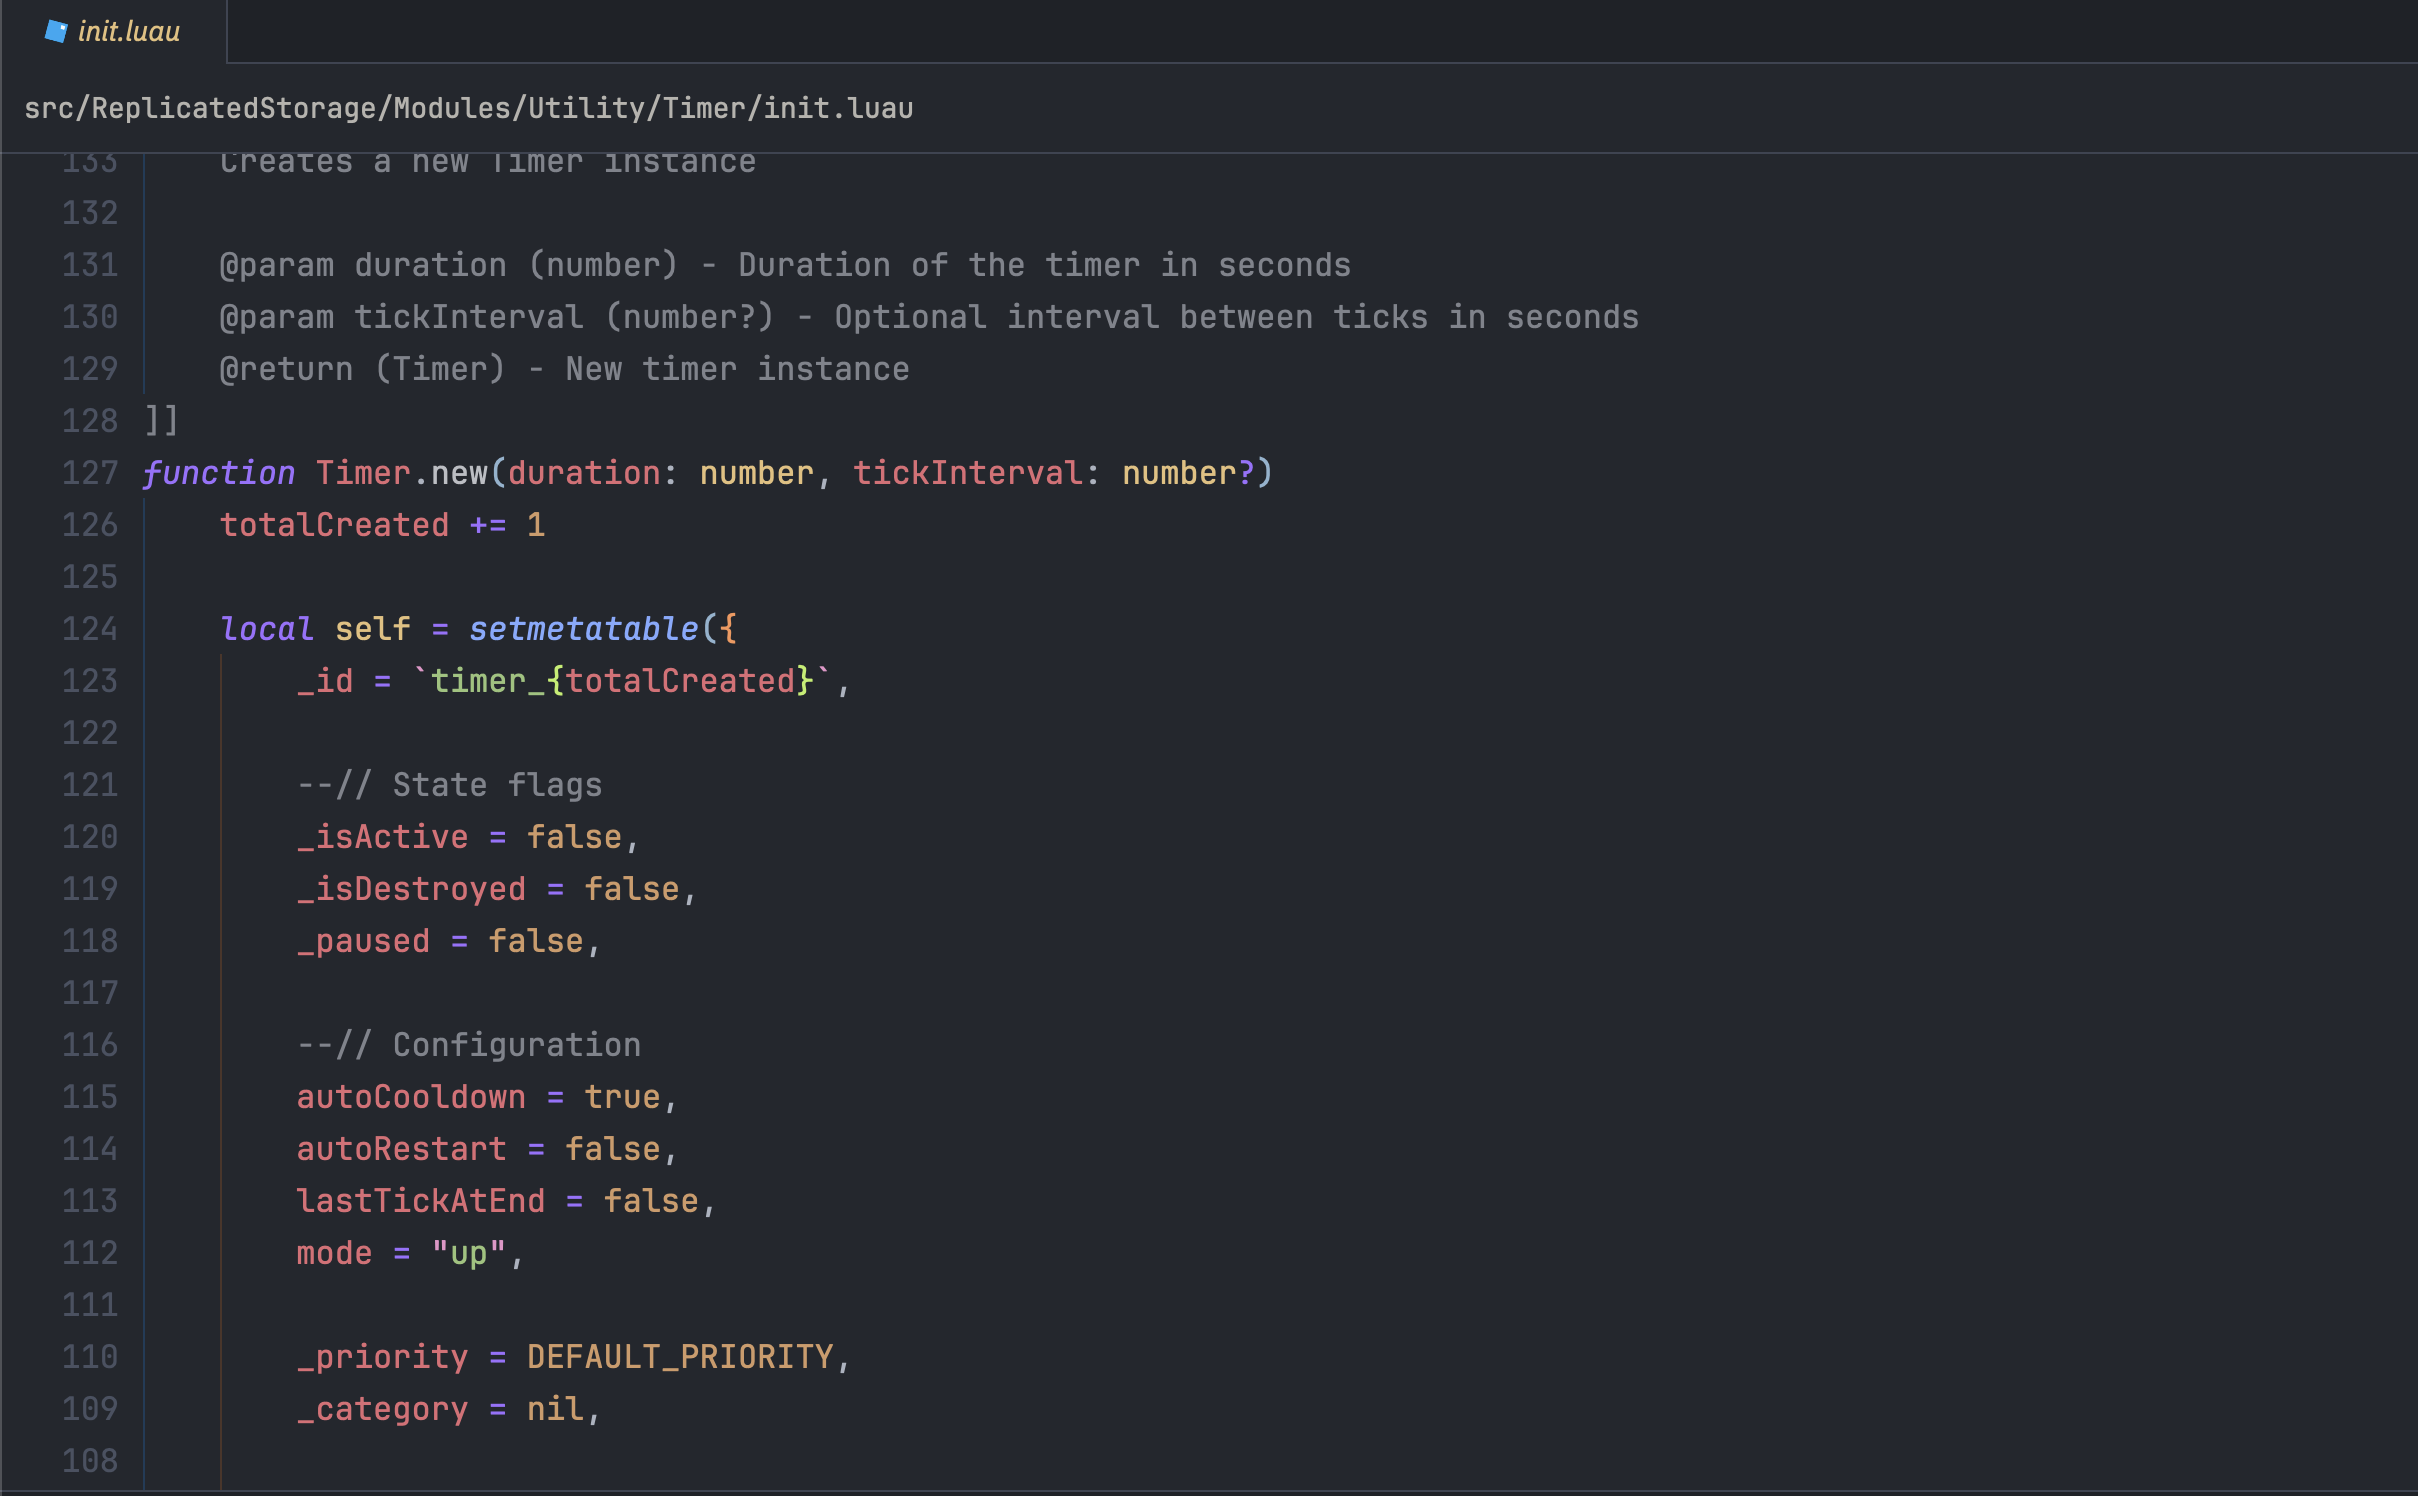Click the '_isDestroyed' field
The width and height of the screenshot is (2418, 1496).
[412, 889]
